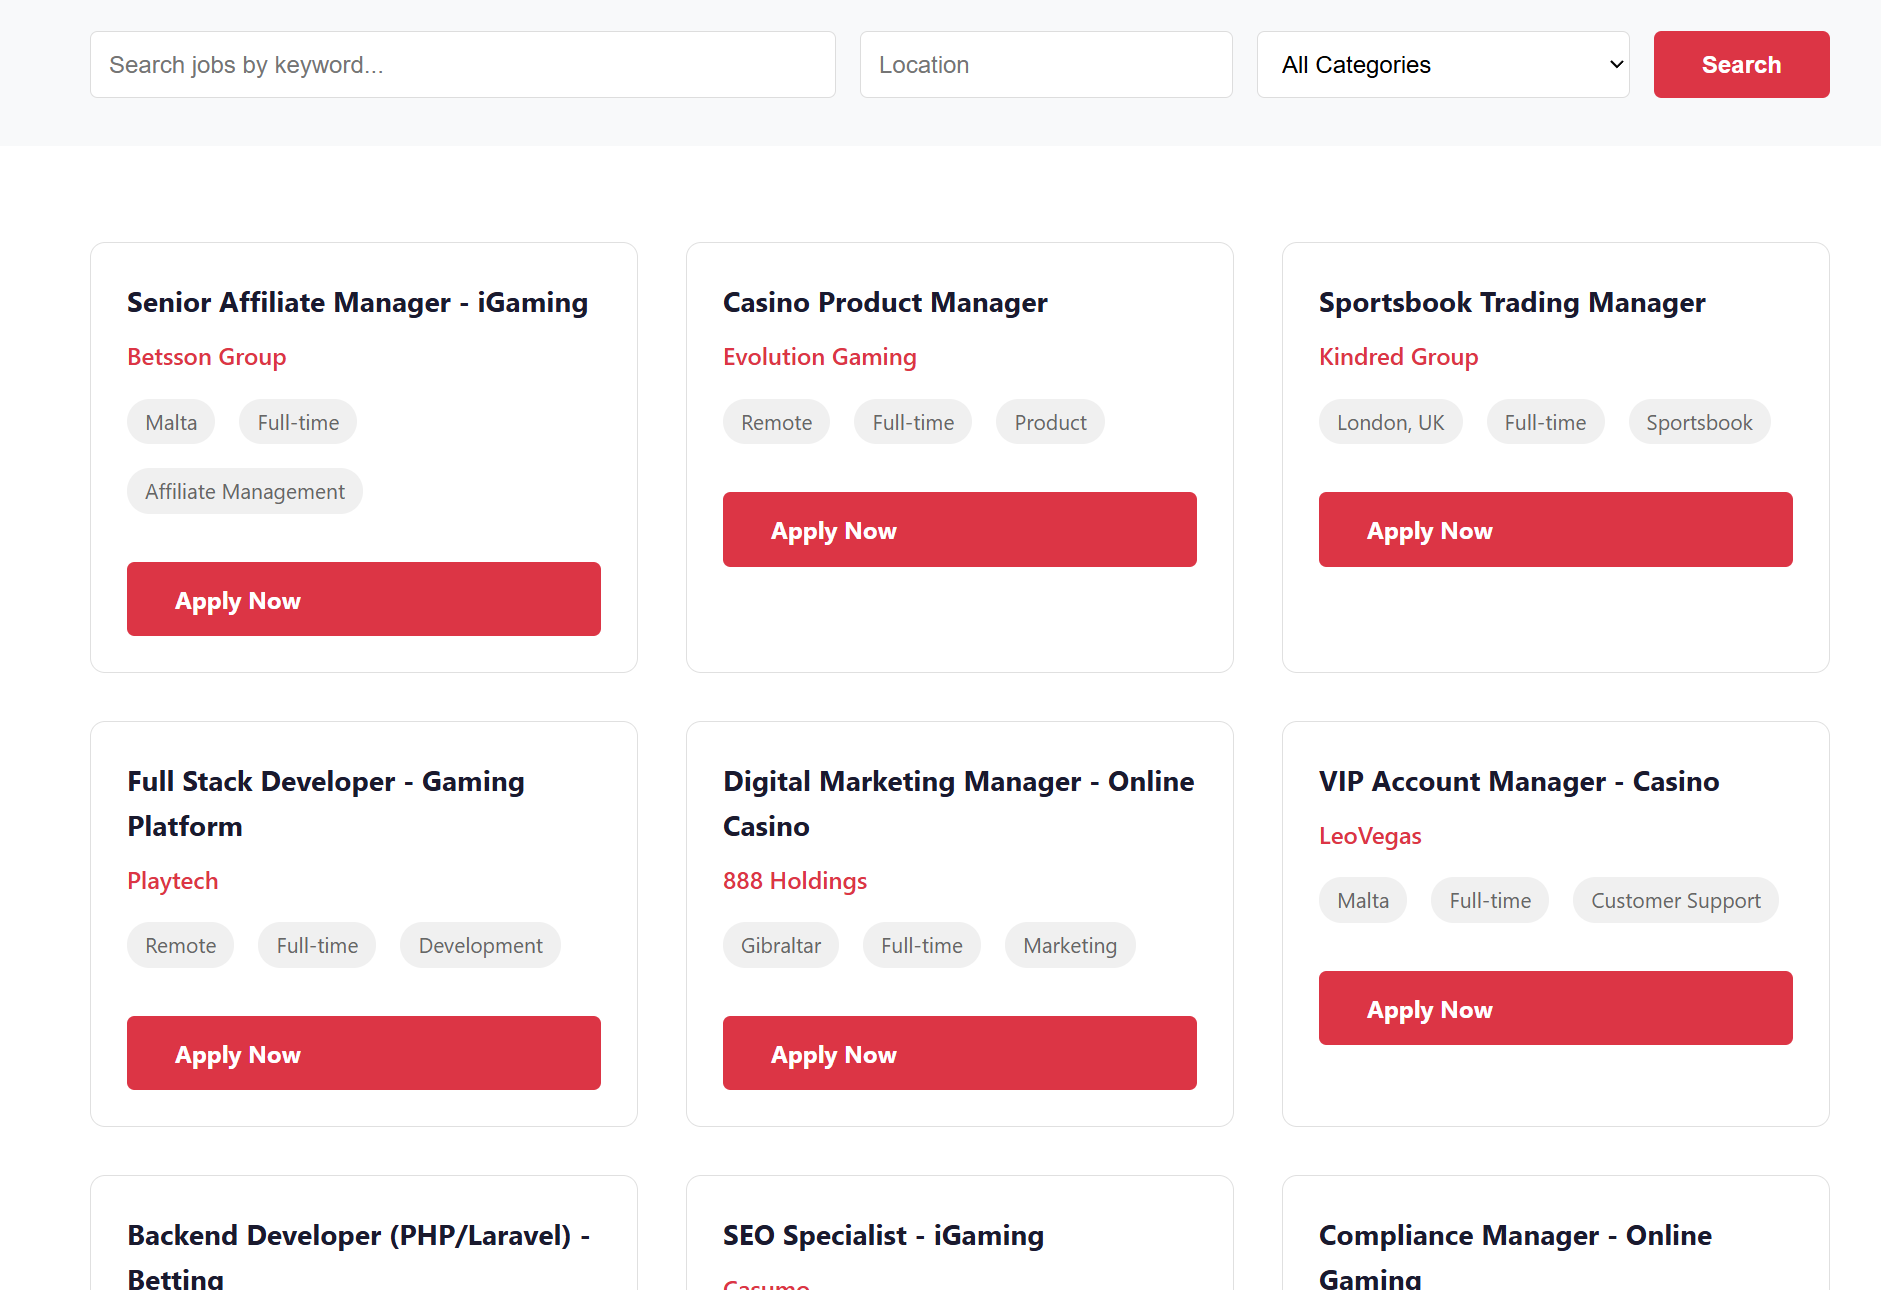Select the Affiliate Management tag
This screenshot has width=1881, height=1290.
pyautogui.click(x=244, y=491)
